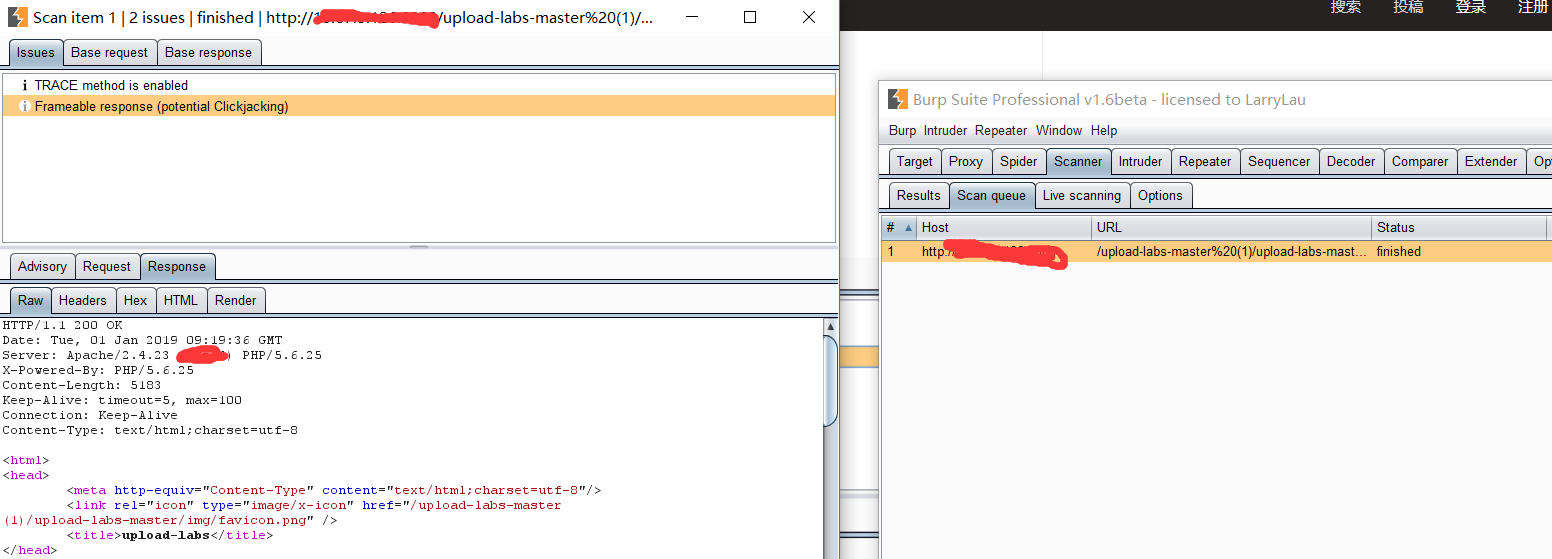The height and width of the screenshot is (559, 1552).
Task: Click the 登录 link in the browser header
Action: 1470,7
